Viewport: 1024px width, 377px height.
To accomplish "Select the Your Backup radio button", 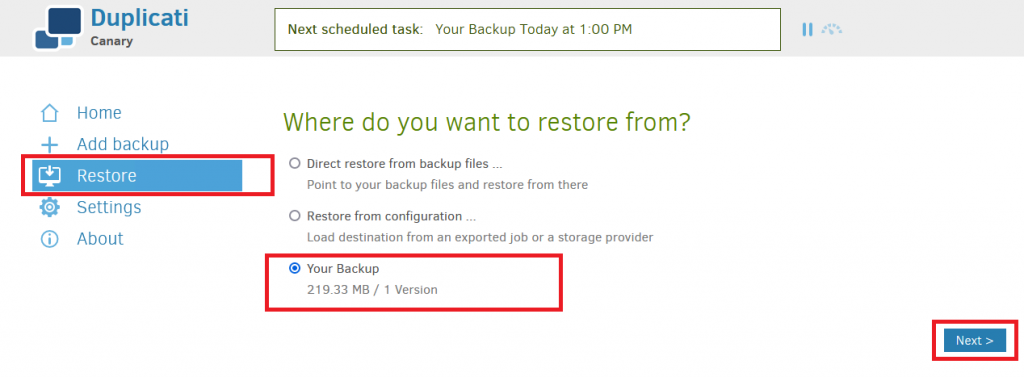I will [x=295, y=268].
